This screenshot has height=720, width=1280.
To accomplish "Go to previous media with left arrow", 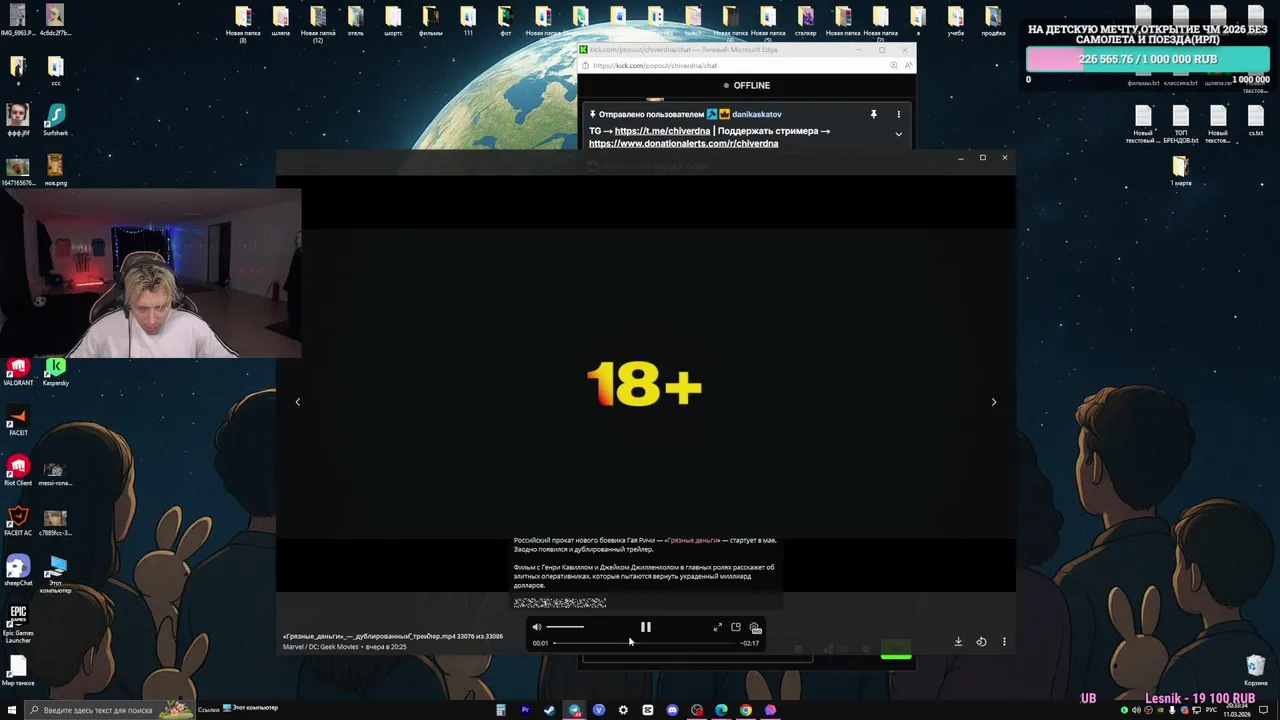I will pos(297,402).
